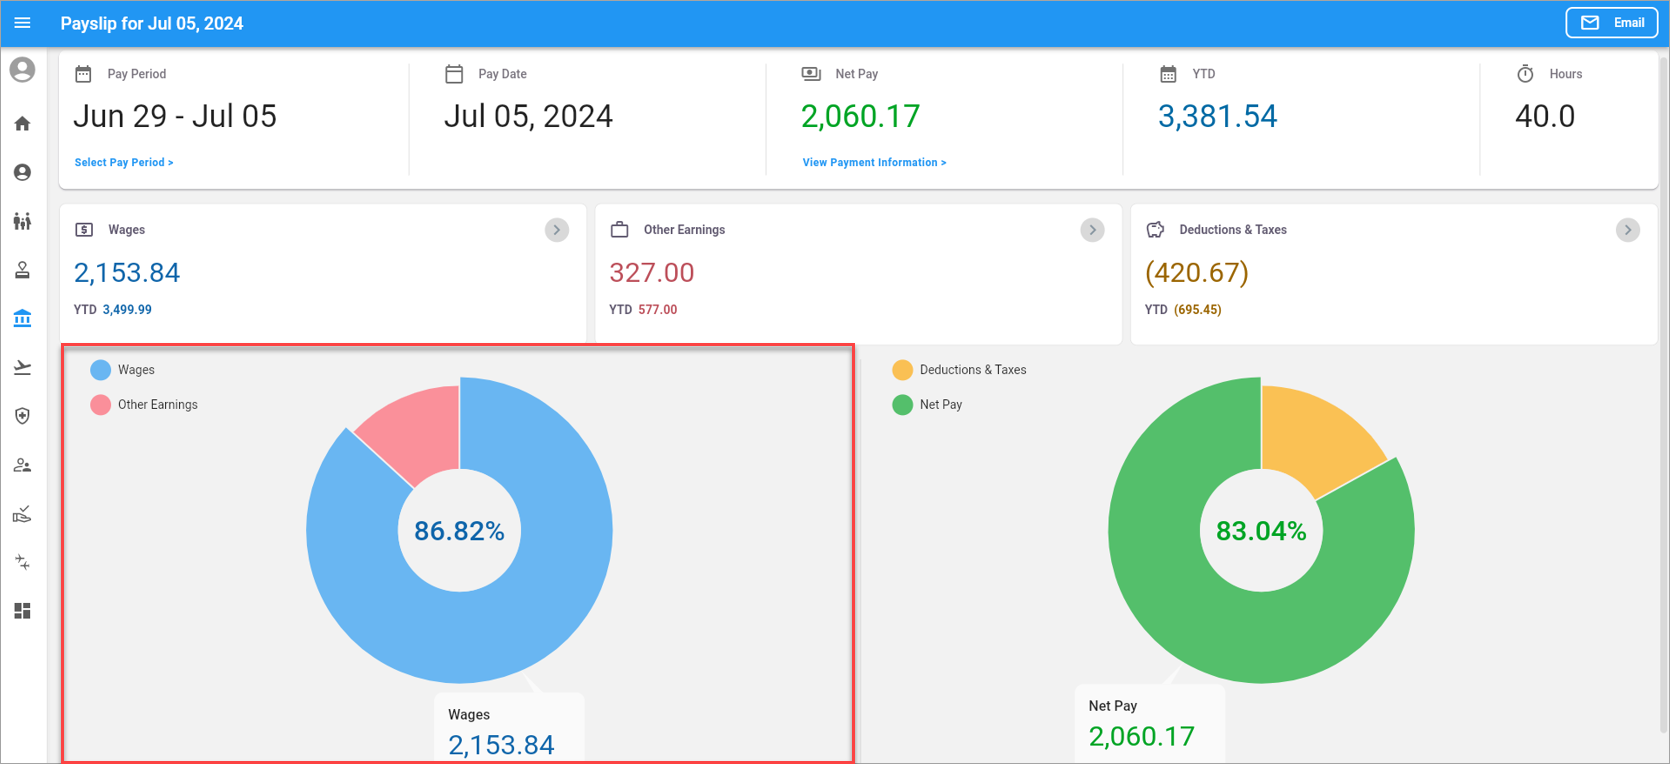This screenshot has width=1670, height=764.
Task: Open the hand with checkmark icon in sidebar
Action: tap(22, 514)
